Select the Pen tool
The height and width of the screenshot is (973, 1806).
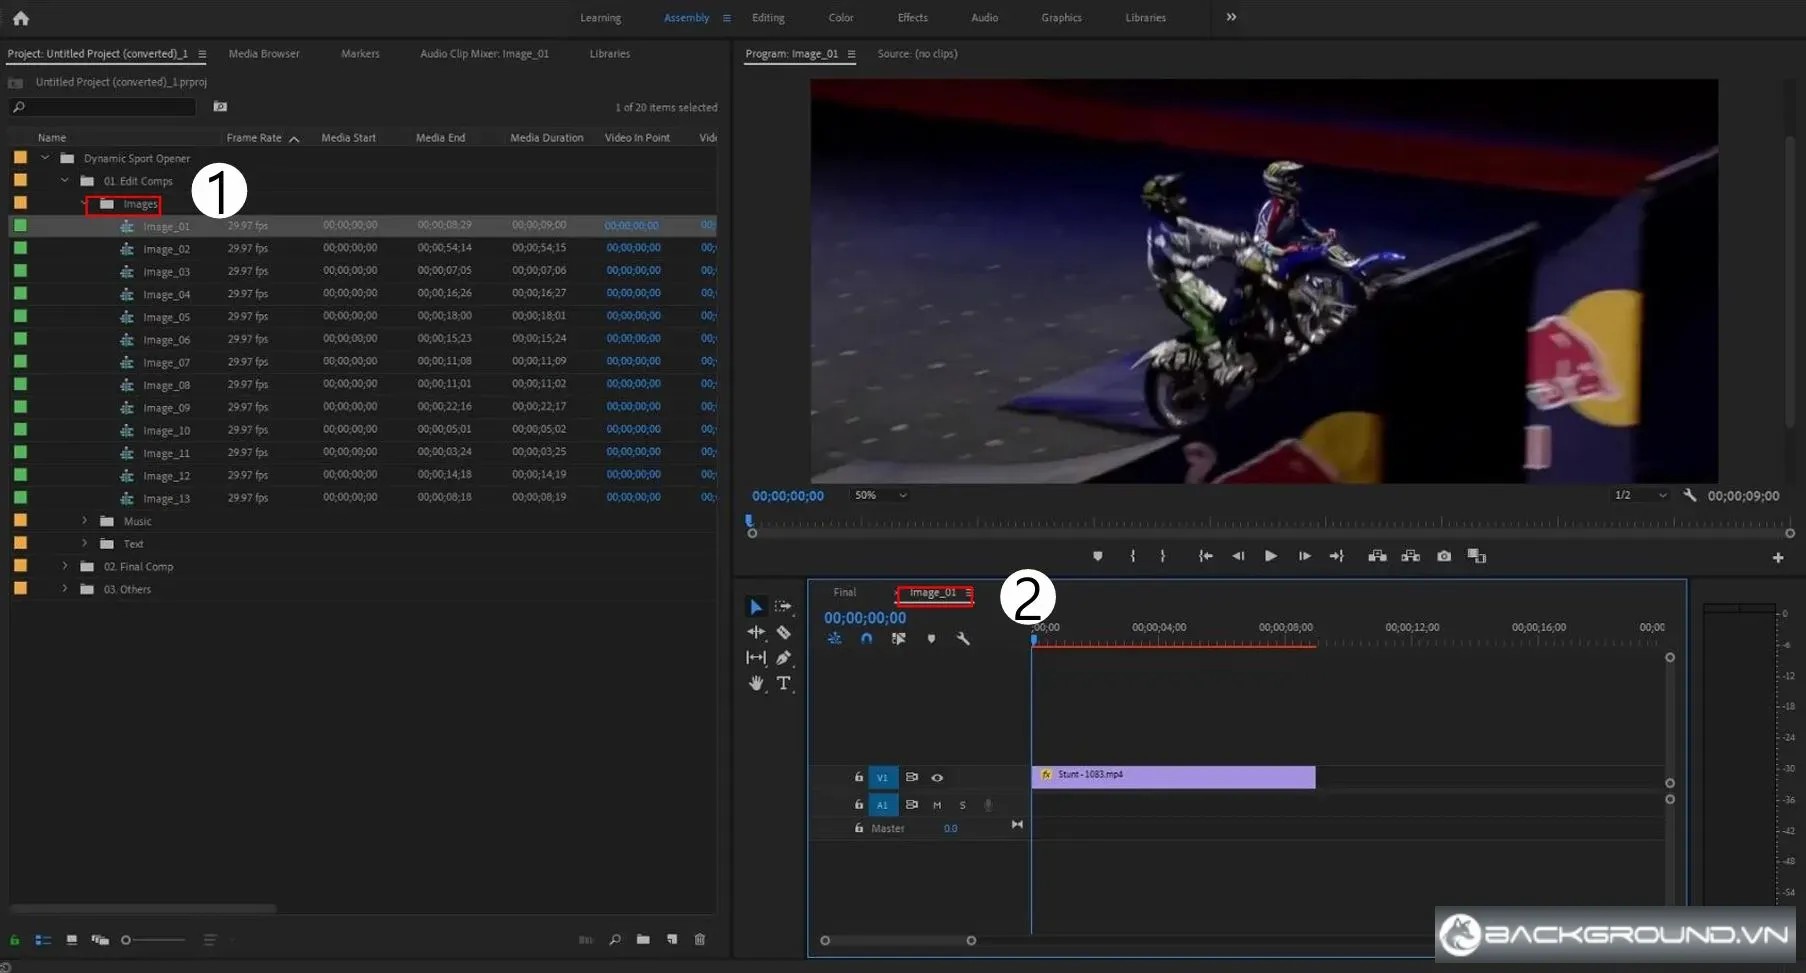[x=784, y=657]
